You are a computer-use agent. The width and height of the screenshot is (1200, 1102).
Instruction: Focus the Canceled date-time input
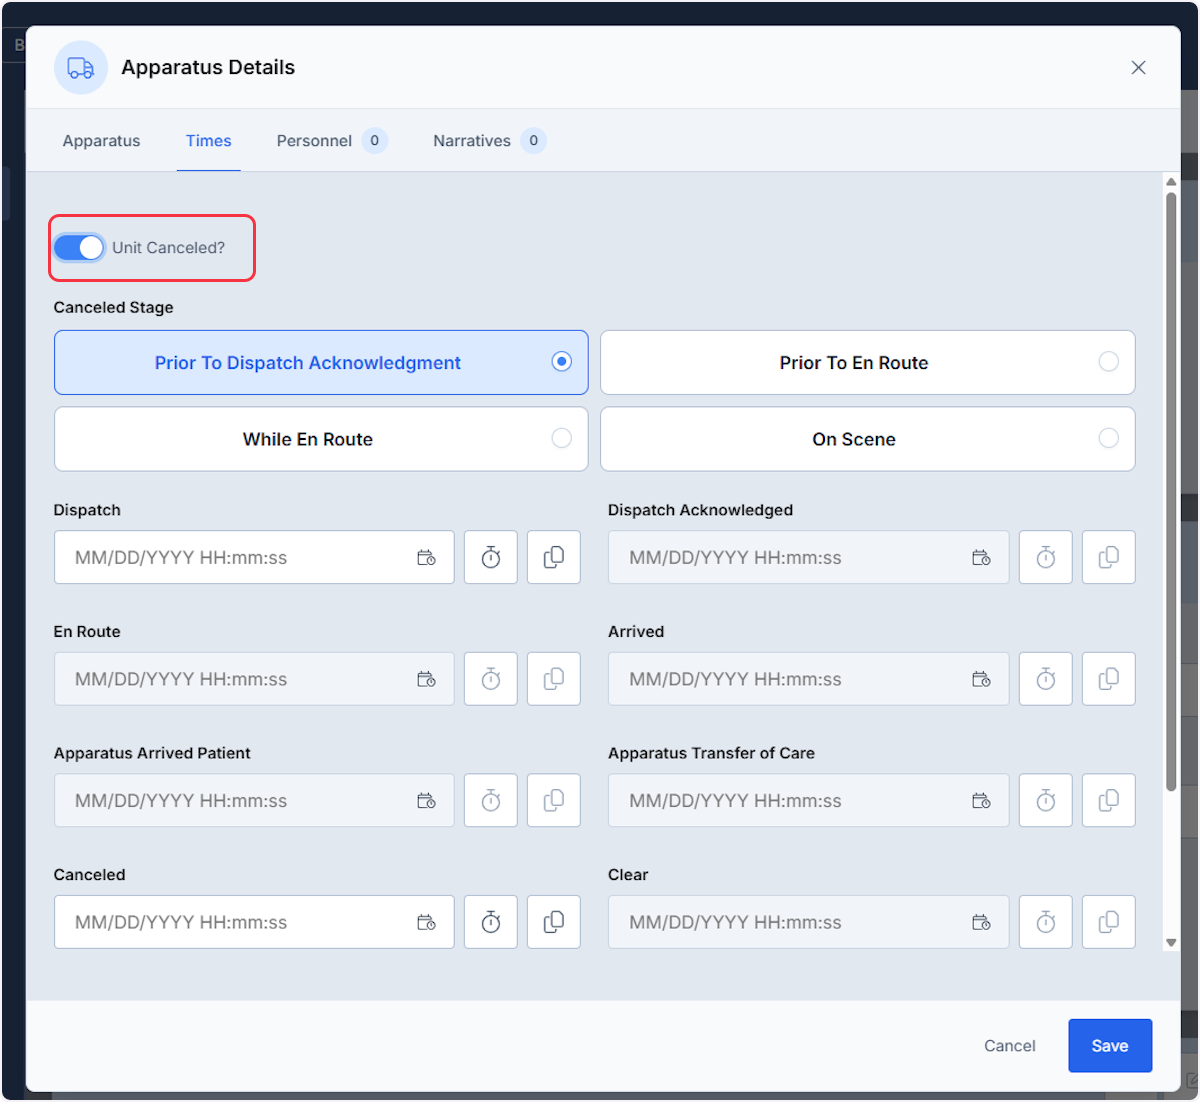point(254,922)
